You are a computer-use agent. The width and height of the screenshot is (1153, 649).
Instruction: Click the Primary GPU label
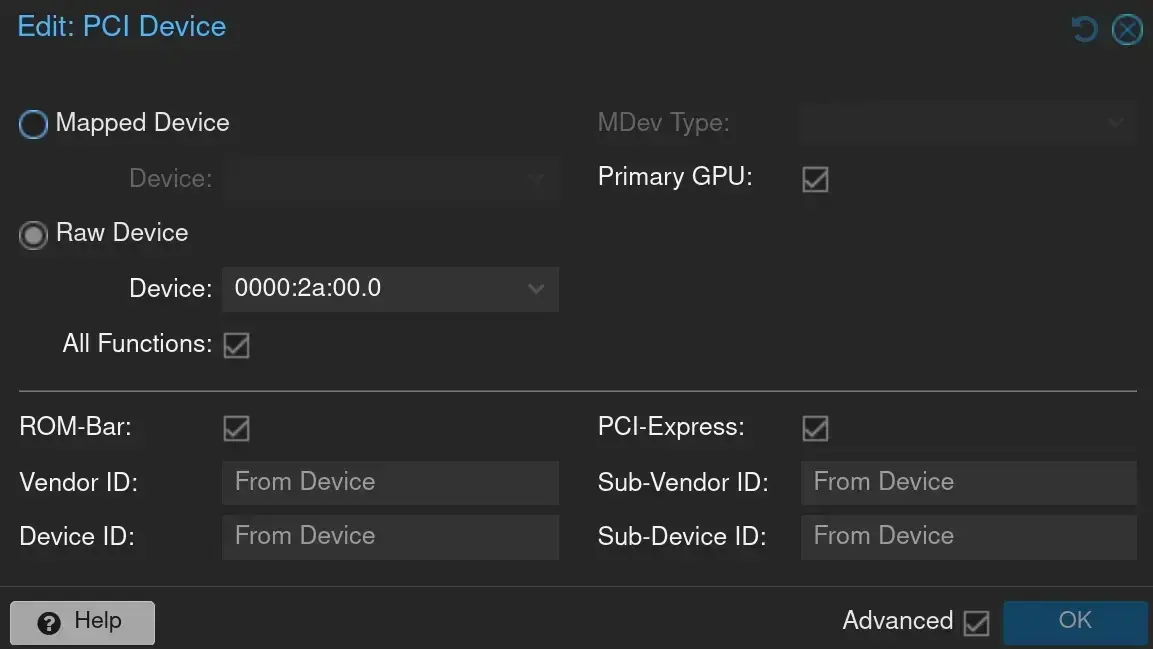[x=675, y=177]
